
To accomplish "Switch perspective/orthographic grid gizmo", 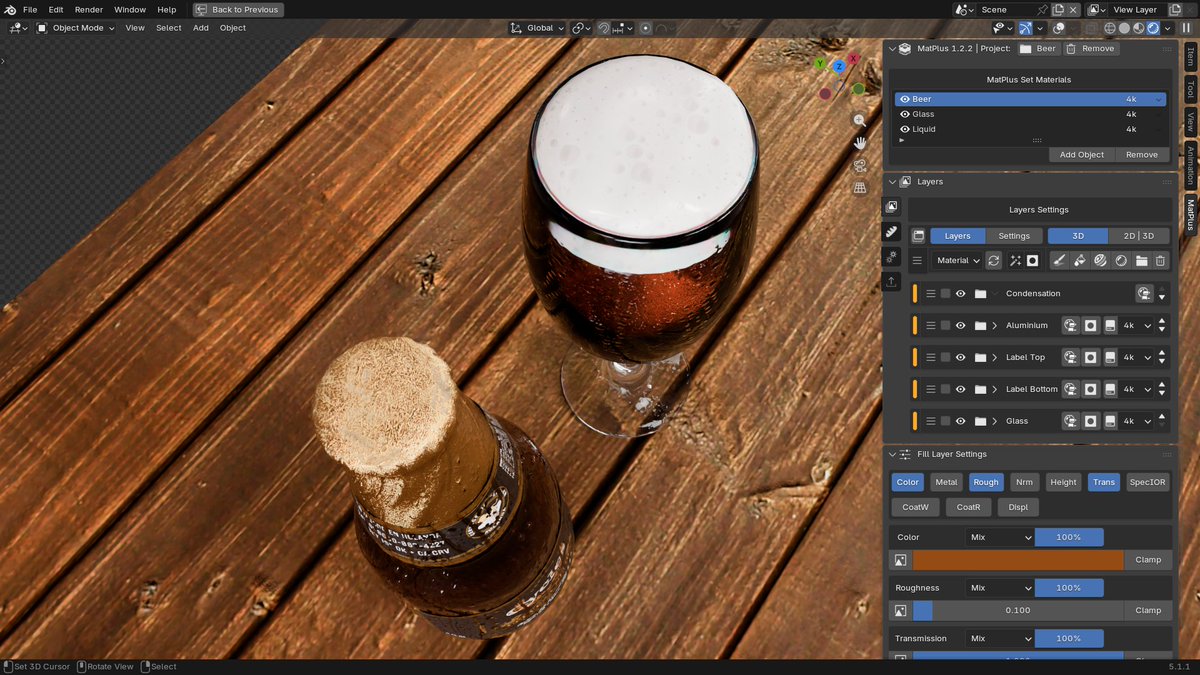I will pos(859,187).
